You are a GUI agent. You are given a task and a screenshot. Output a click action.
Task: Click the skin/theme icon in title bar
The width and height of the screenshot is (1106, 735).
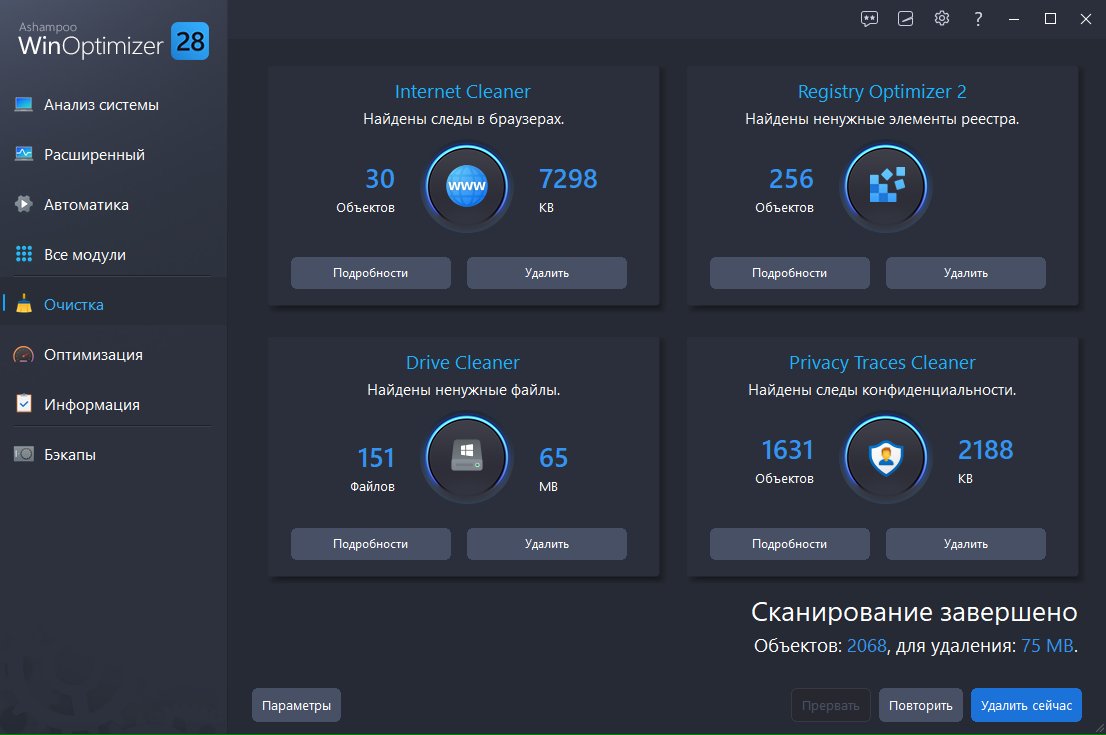point(905,19)
